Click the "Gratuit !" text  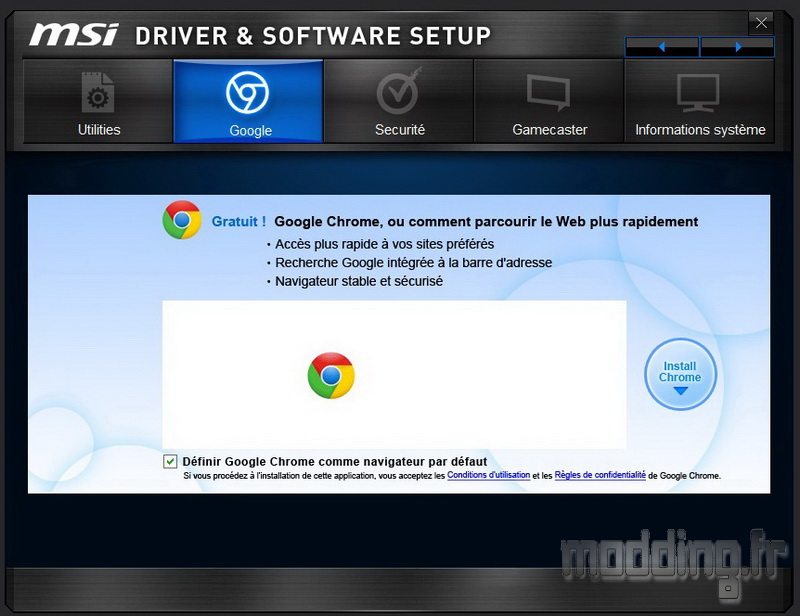click(x=239, y=221)
